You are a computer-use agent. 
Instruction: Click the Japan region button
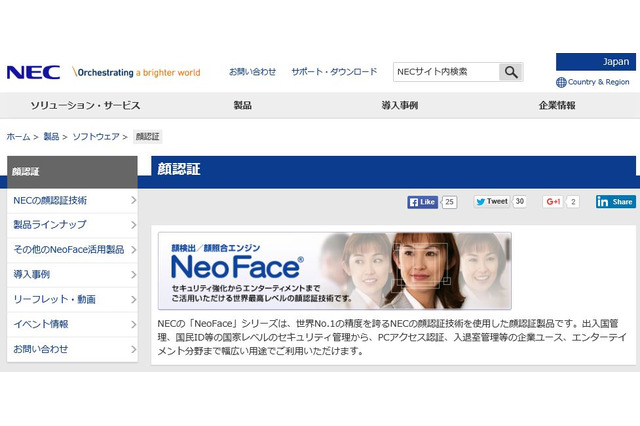tap(596, 62)
